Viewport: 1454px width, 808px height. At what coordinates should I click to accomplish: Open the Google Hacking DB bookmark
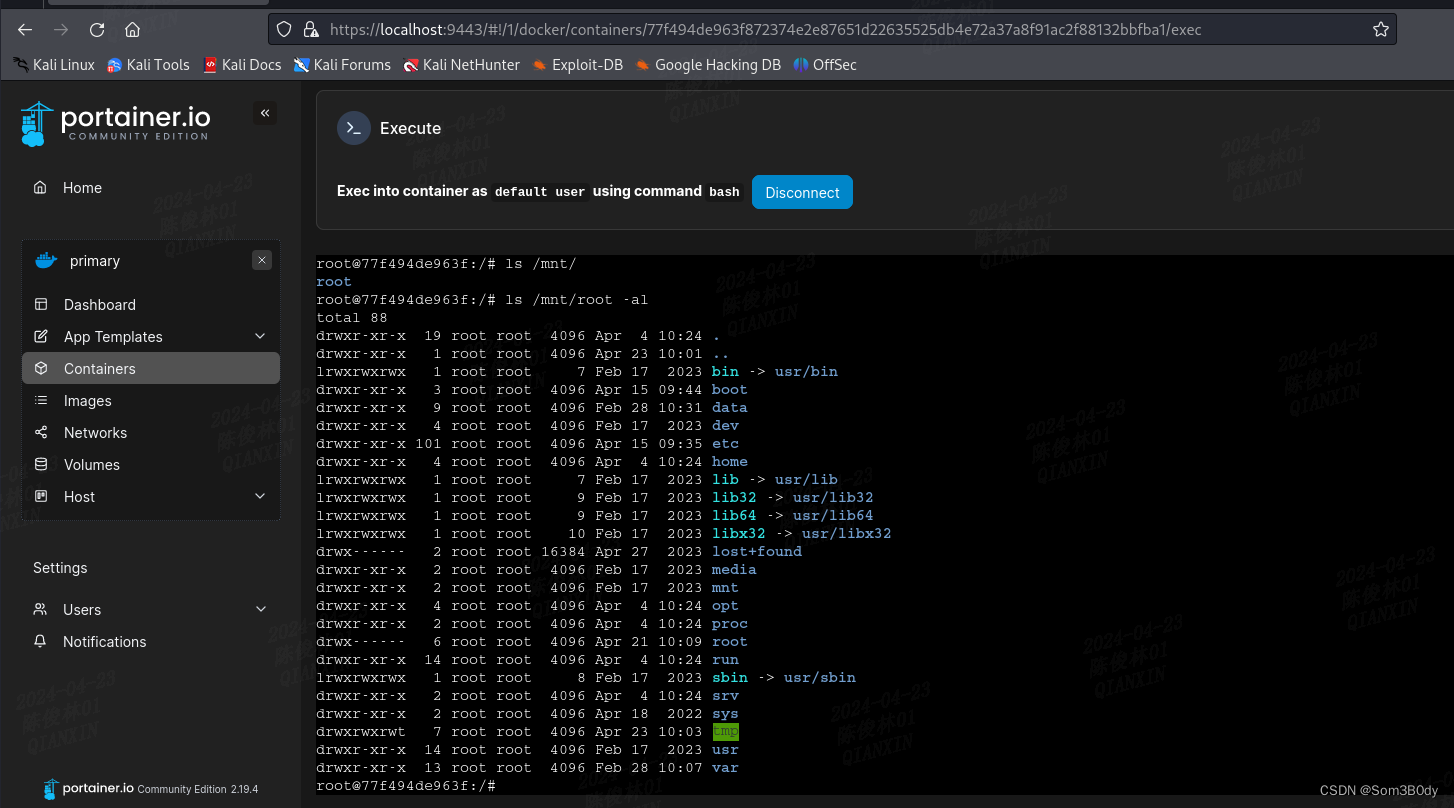click(708, 65)
